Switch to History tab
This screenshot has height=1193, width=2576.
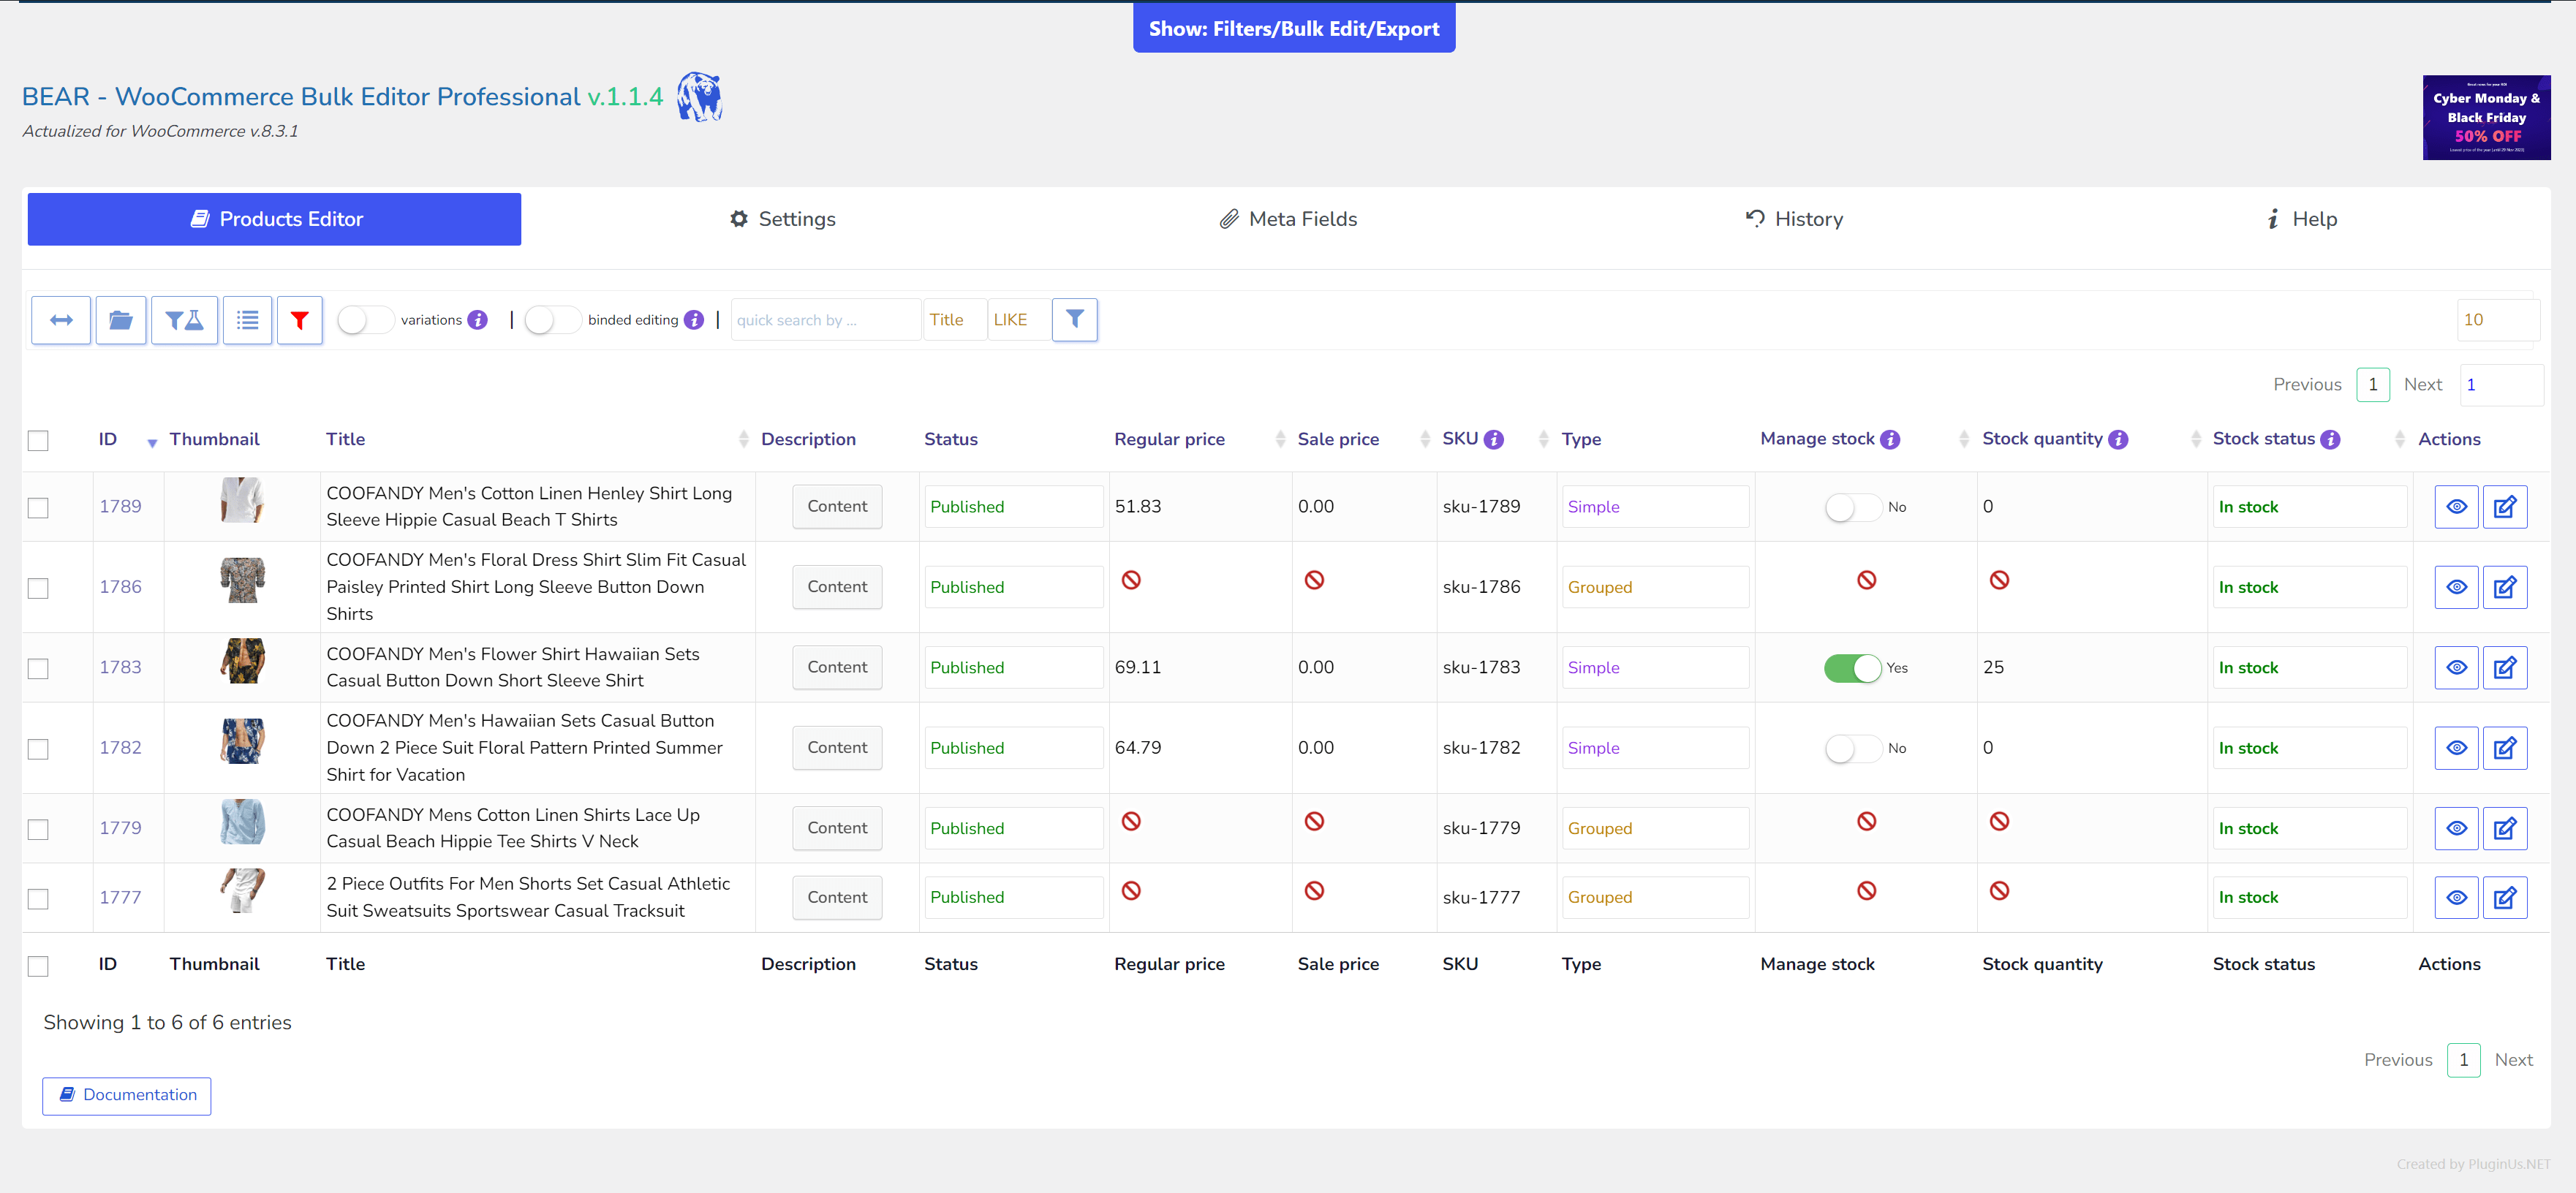[x=1794, y=219]
